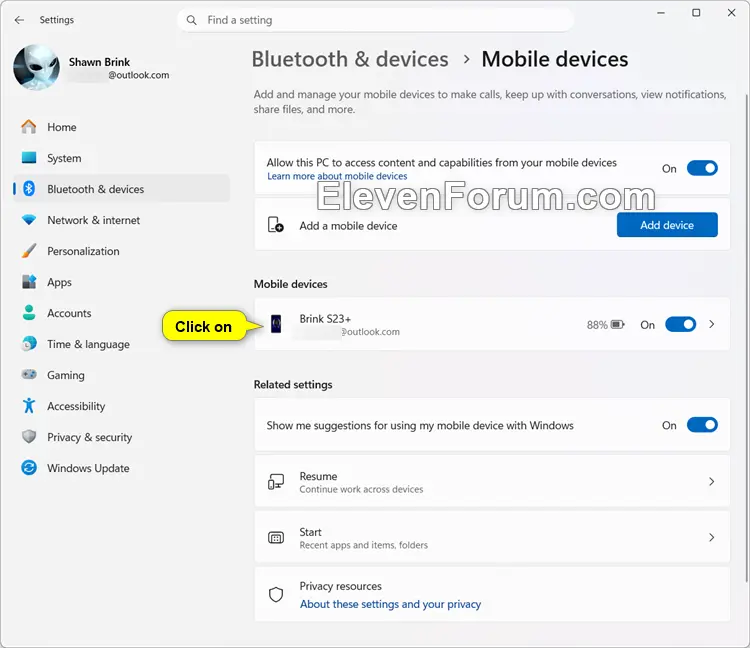Image resolution: width=750 pixels, height=648 pixels.
Task: Click the 88% battery percentage text
Action: tap(597, 325)
